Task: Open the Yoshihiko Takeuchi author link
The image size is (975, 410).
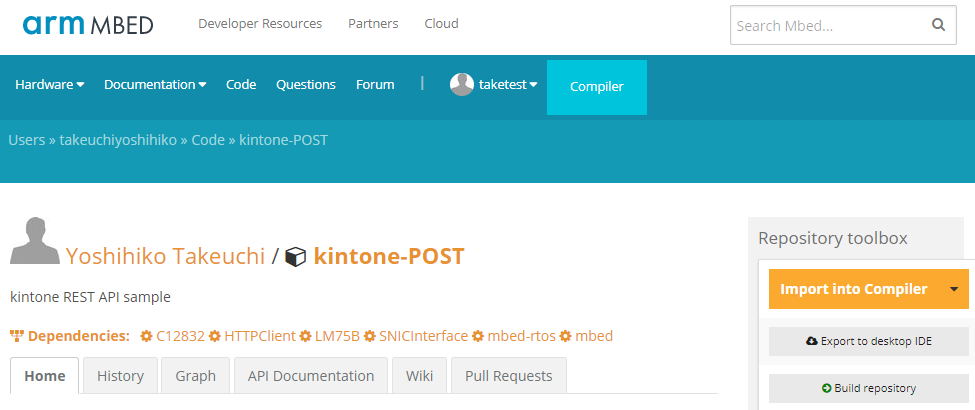Action: click(x=165, y=256)
